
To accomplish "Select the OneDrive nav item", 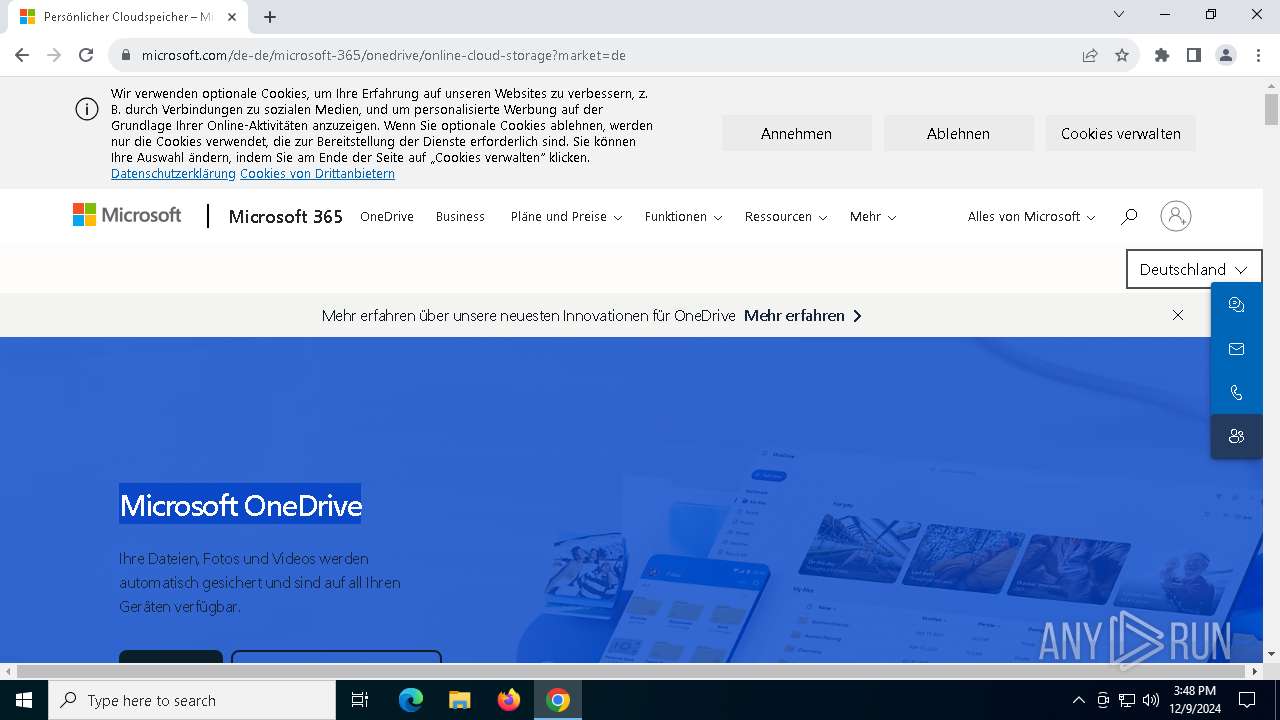I will pyautogui.click(x=387, y=216).
